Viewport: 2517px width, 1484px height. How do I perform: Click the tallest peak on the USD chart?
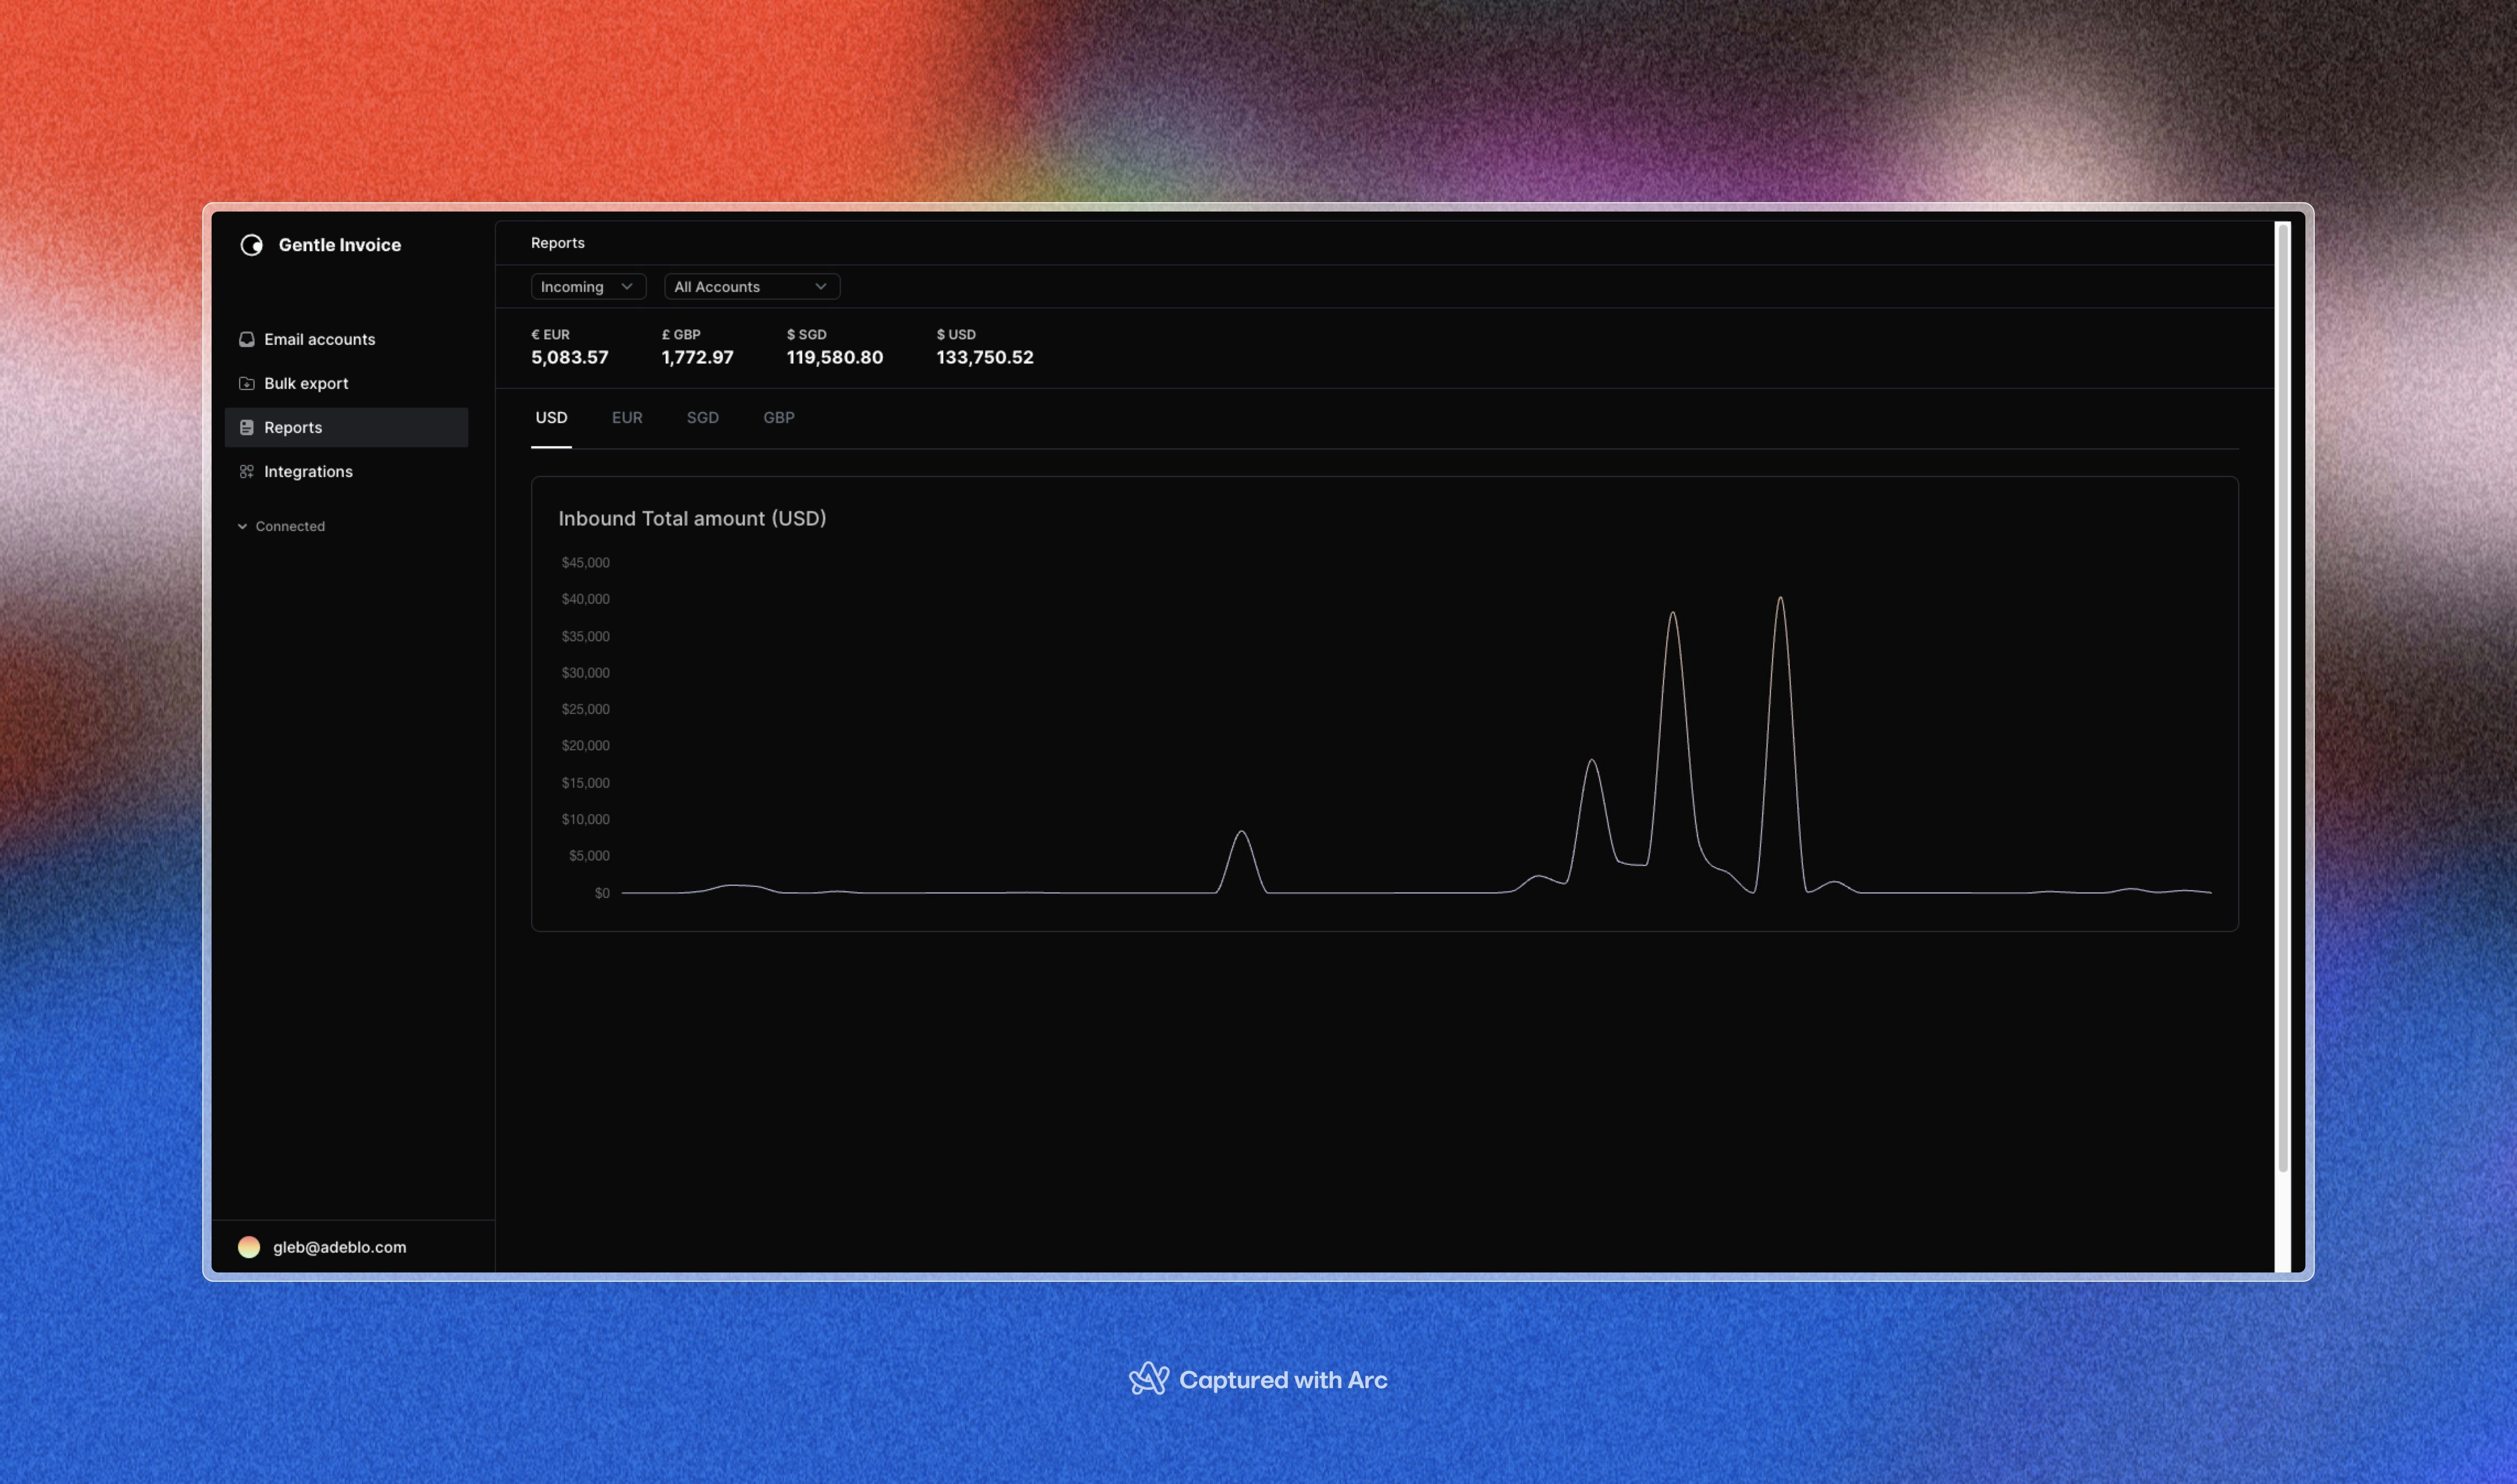pos(1780,599)
